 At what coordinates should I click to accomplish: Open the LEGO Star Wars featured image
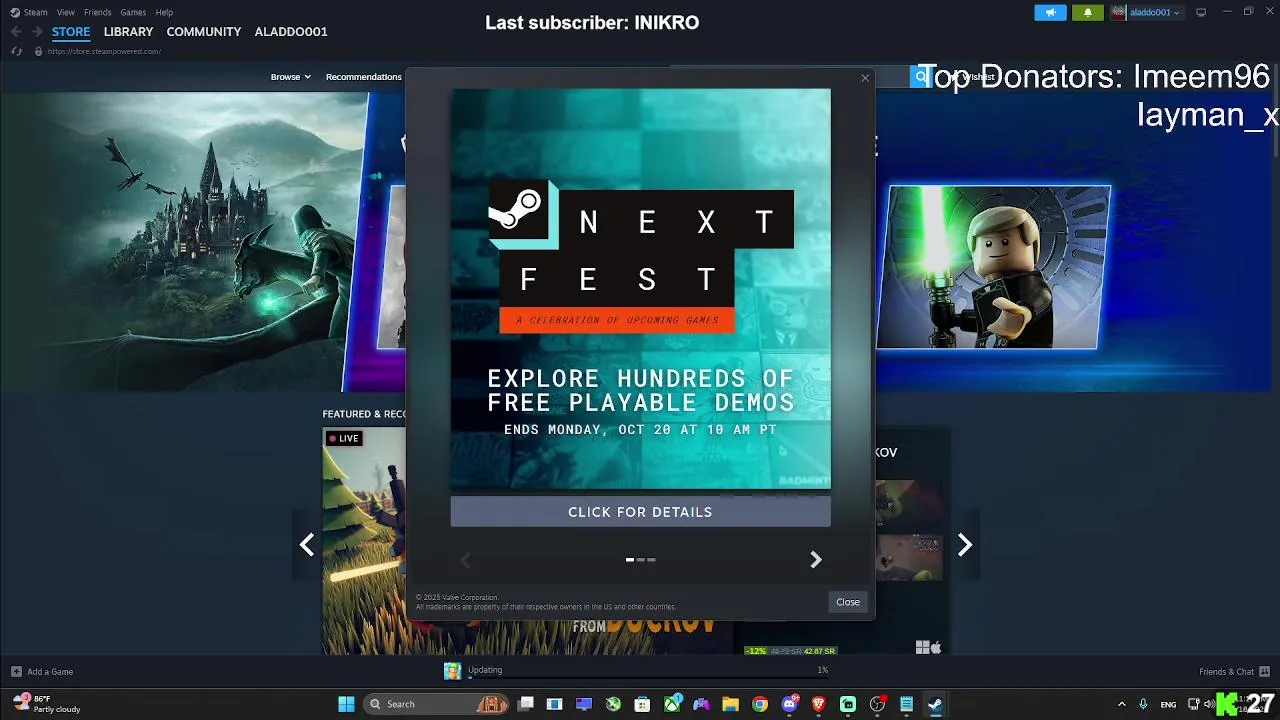click(994, 267)
